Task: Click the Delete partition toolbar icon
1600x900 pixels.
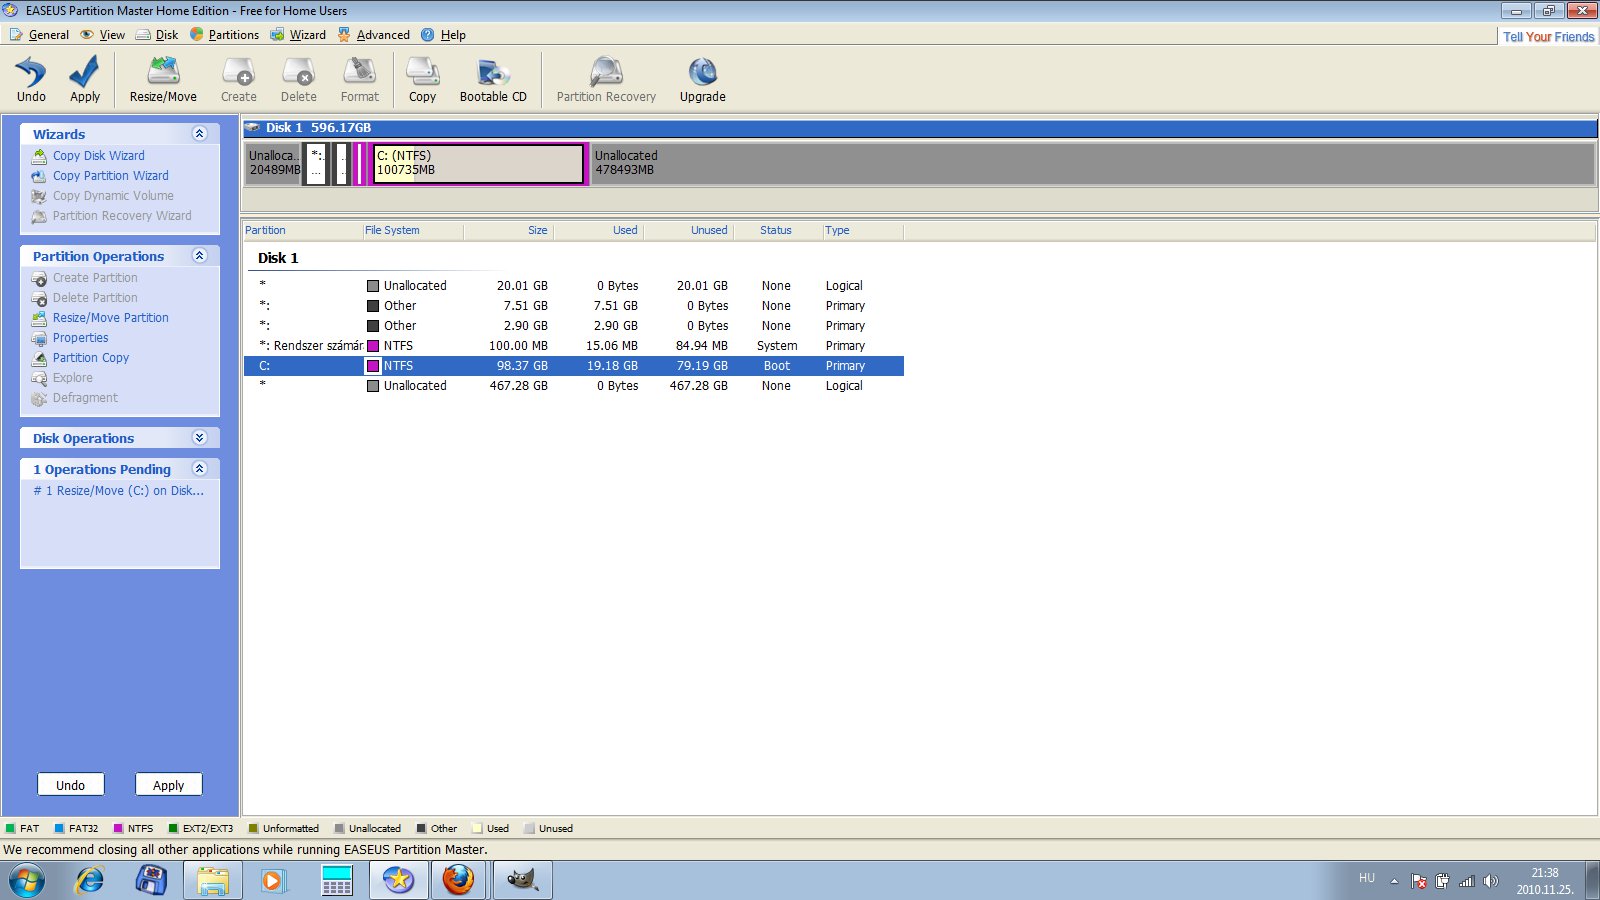Action: coord(298,79)
